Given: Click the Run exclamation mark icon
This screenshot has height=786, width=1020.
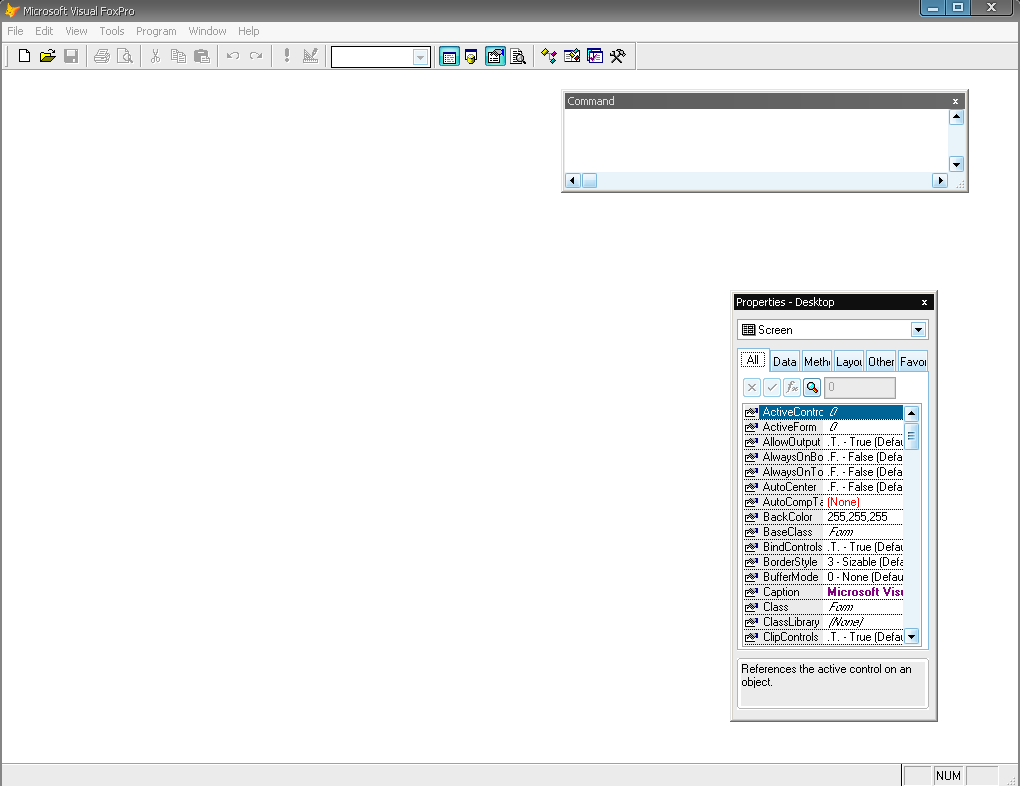Looking at the screenshot, I should click(287, 56).
